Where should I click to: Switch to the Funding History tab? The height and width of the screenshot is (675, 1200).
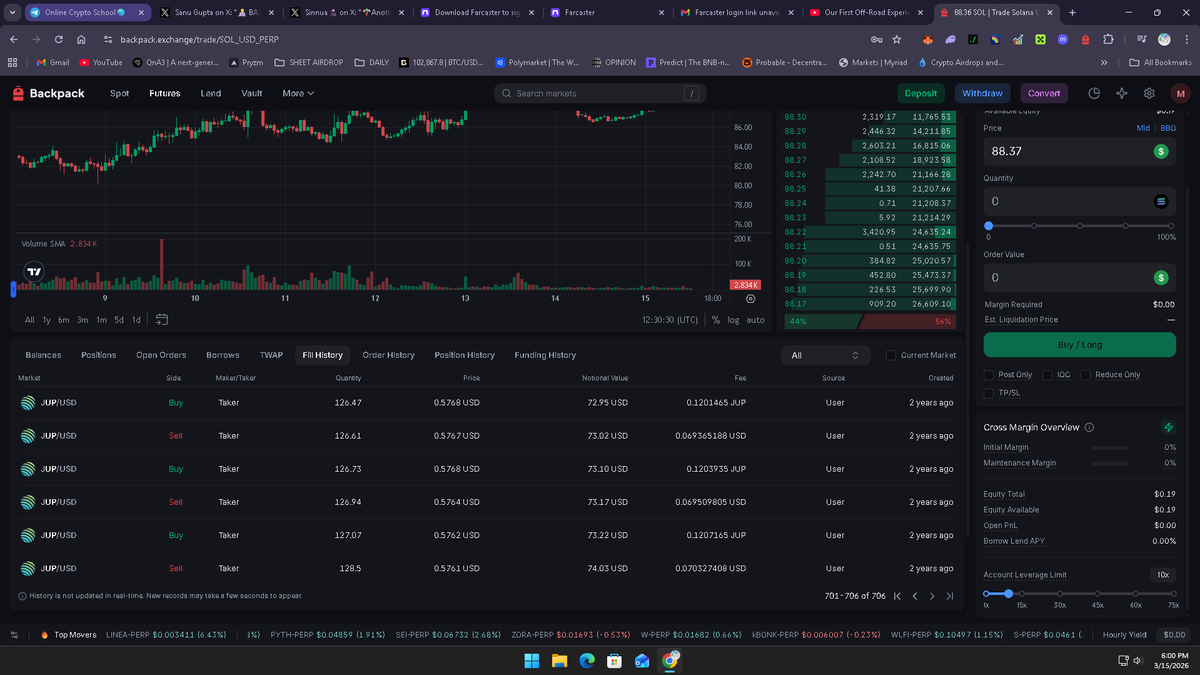[x=545, y=355]
